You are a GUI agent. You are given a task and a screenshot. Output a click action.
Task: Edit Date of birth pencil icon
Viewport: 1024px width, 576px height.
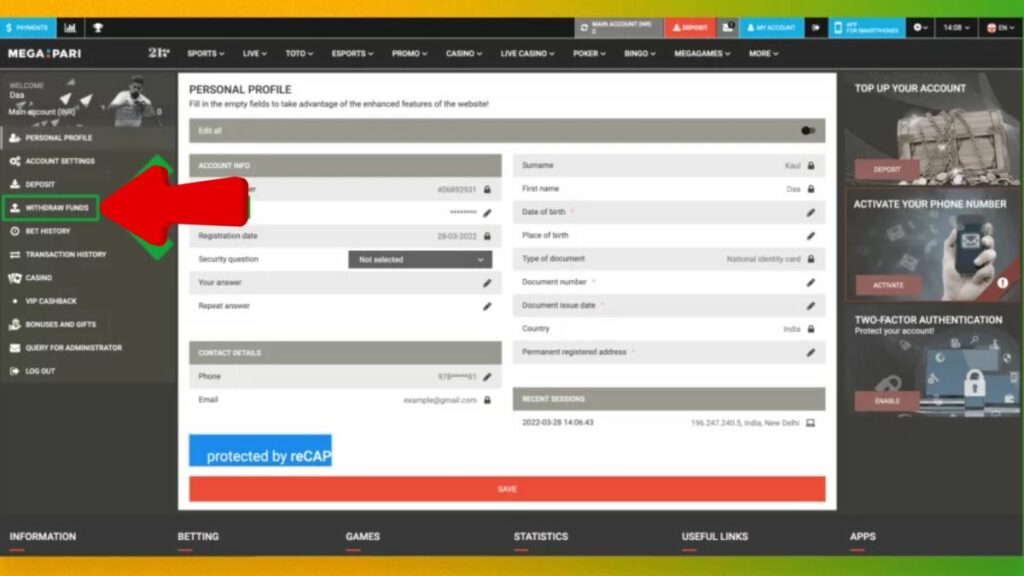pyautogui.click(x=811, y=212)
